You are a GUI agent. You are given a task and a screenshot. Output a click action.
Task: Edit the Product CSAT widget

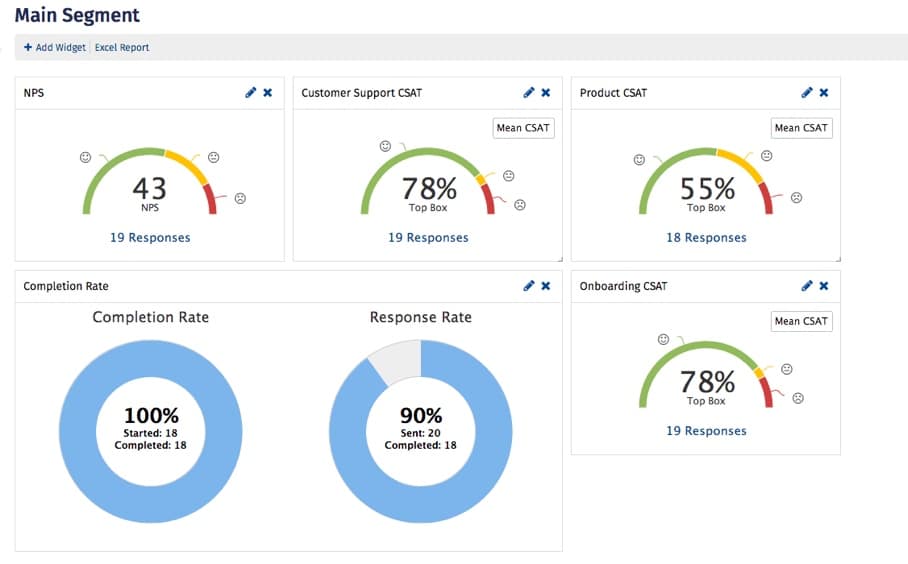pos(807,93)
